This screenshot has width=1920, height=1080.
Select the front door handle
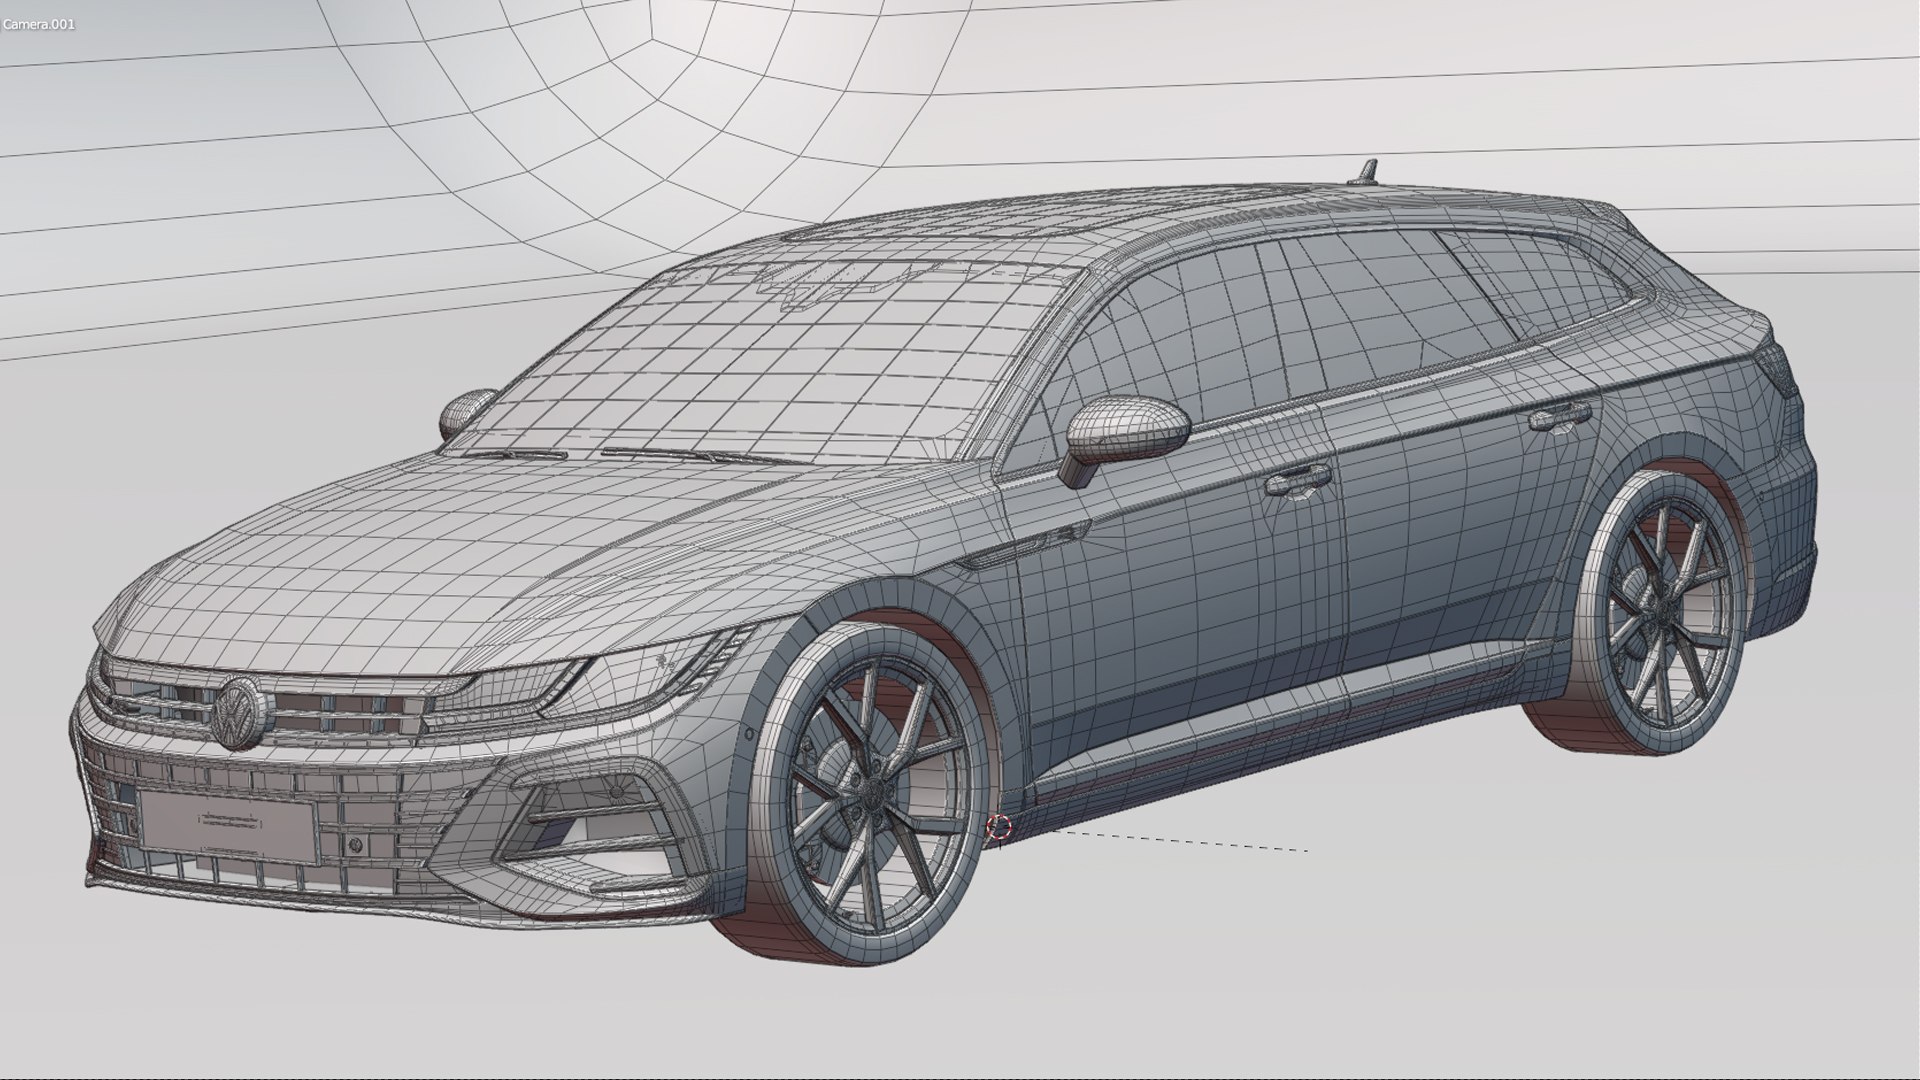point(1298,481)
